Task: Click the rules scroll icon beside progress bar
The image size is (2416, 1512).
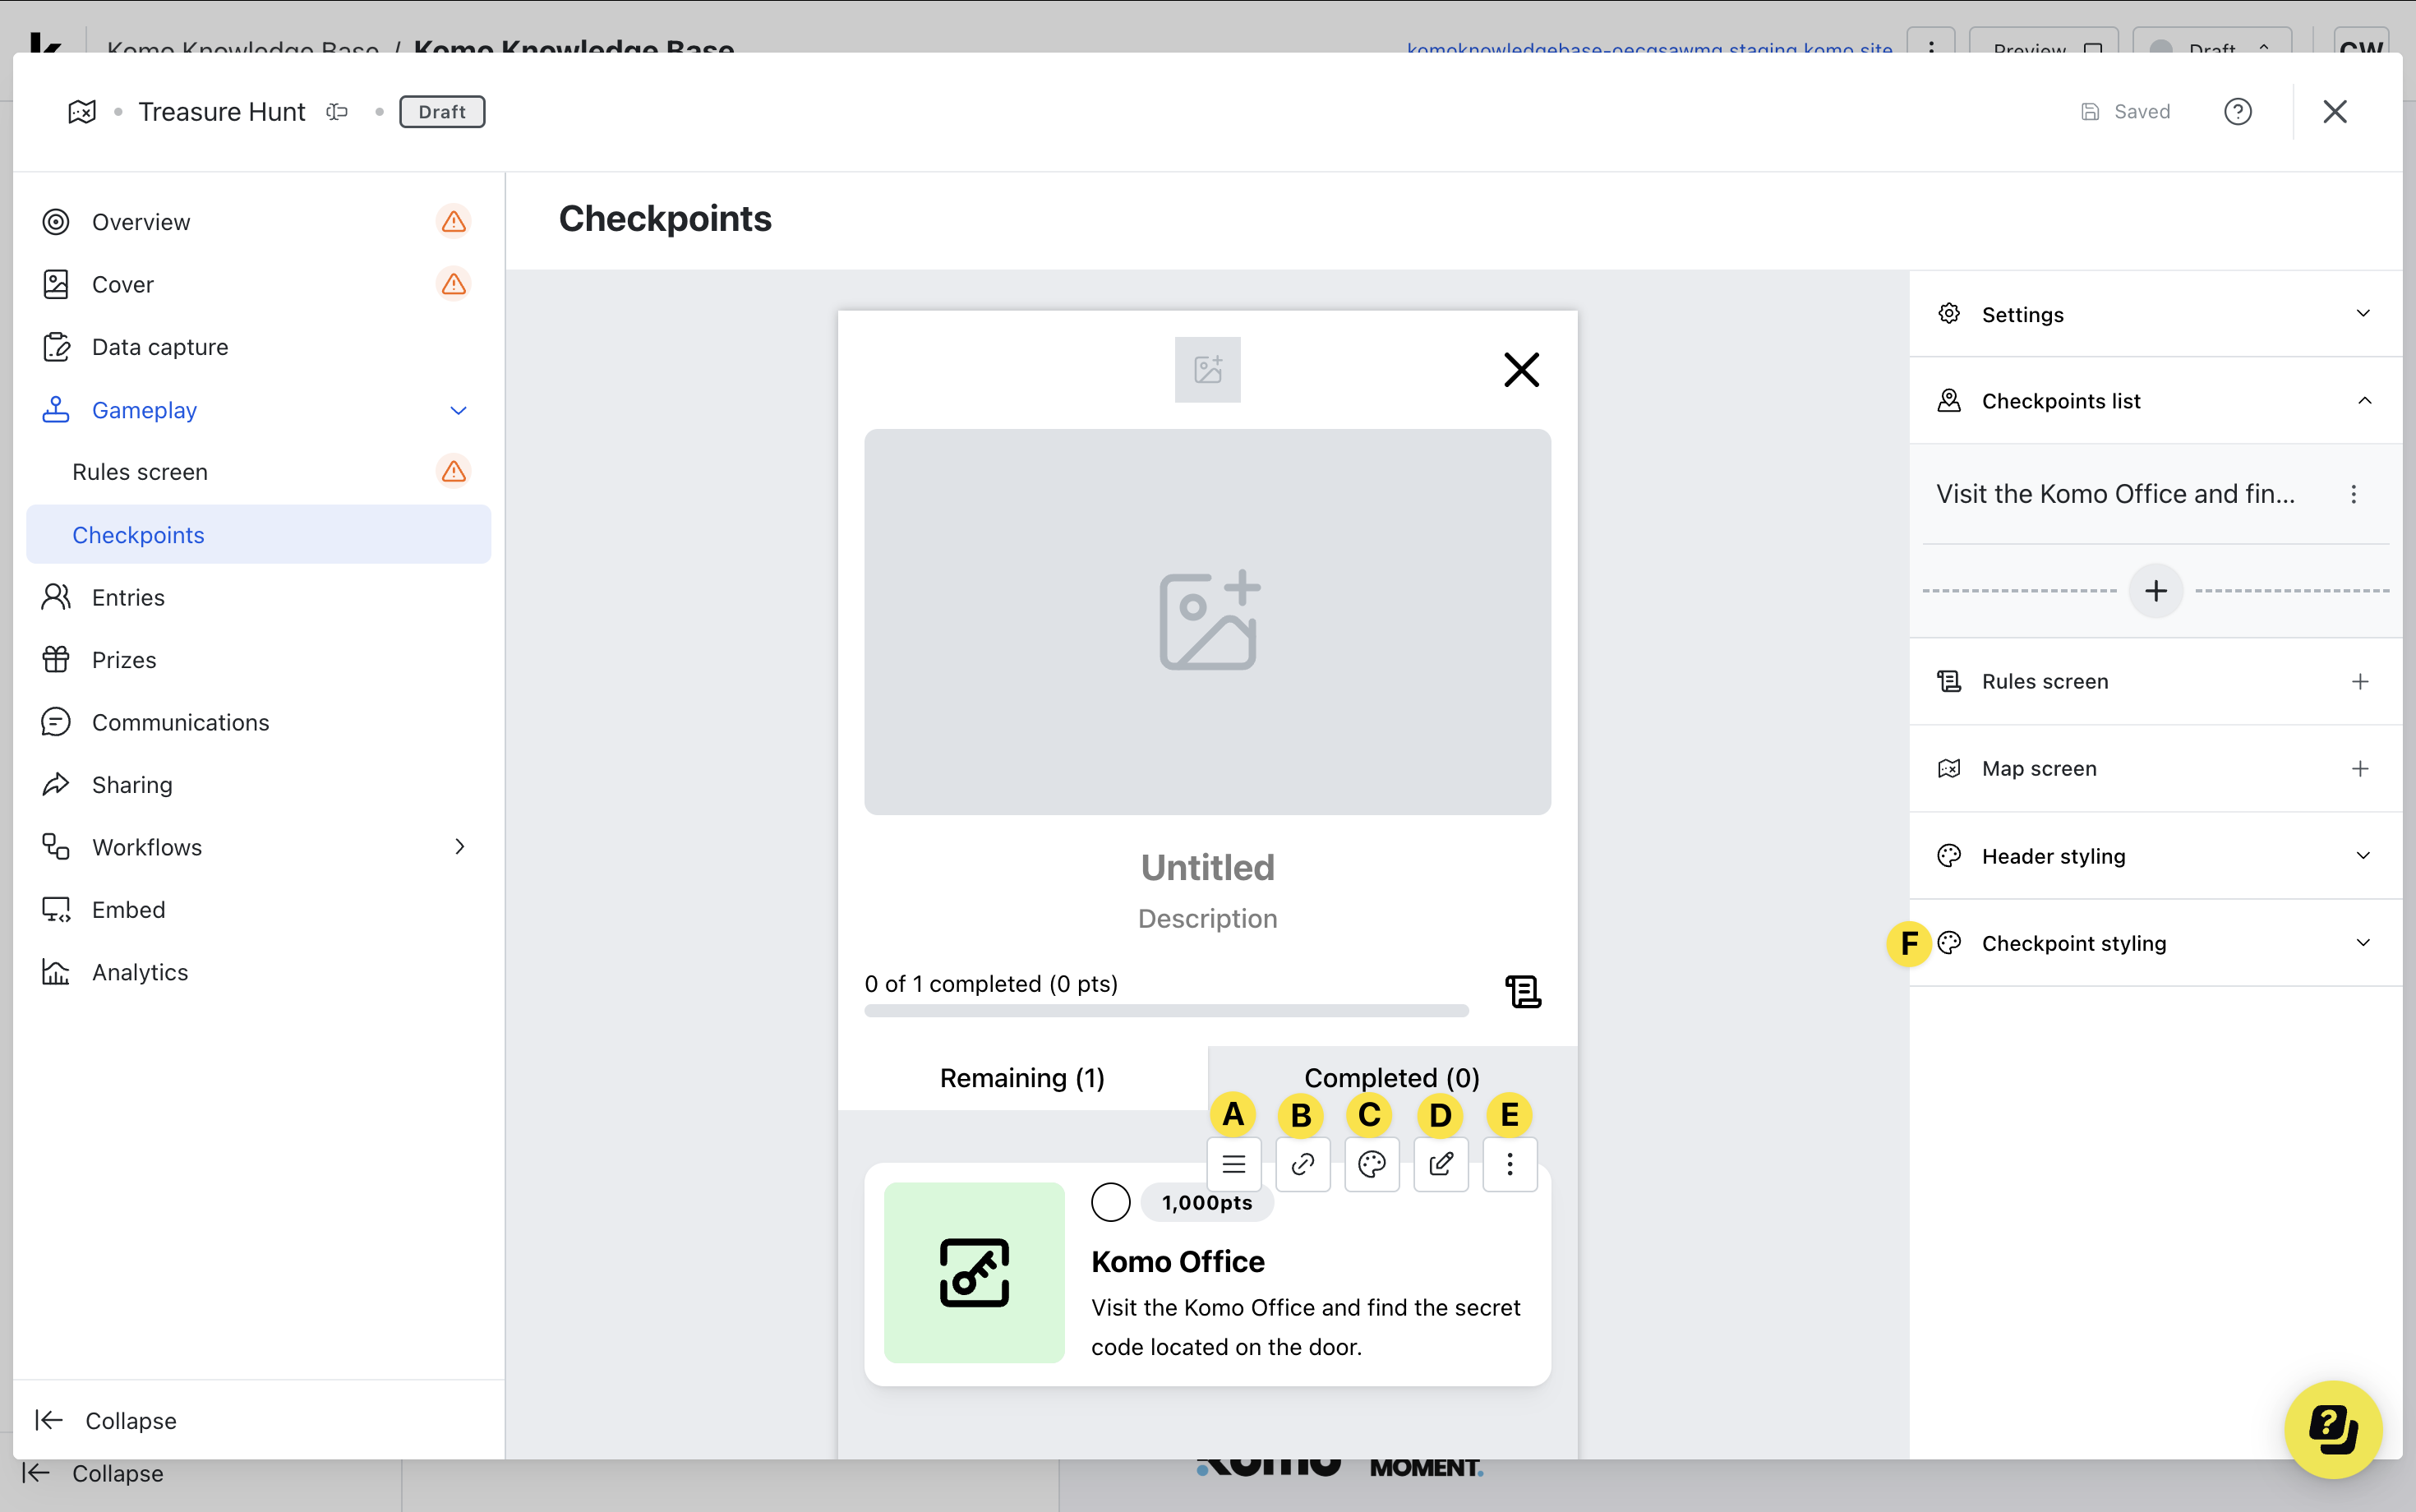Action: click(x=1522, y=991)
